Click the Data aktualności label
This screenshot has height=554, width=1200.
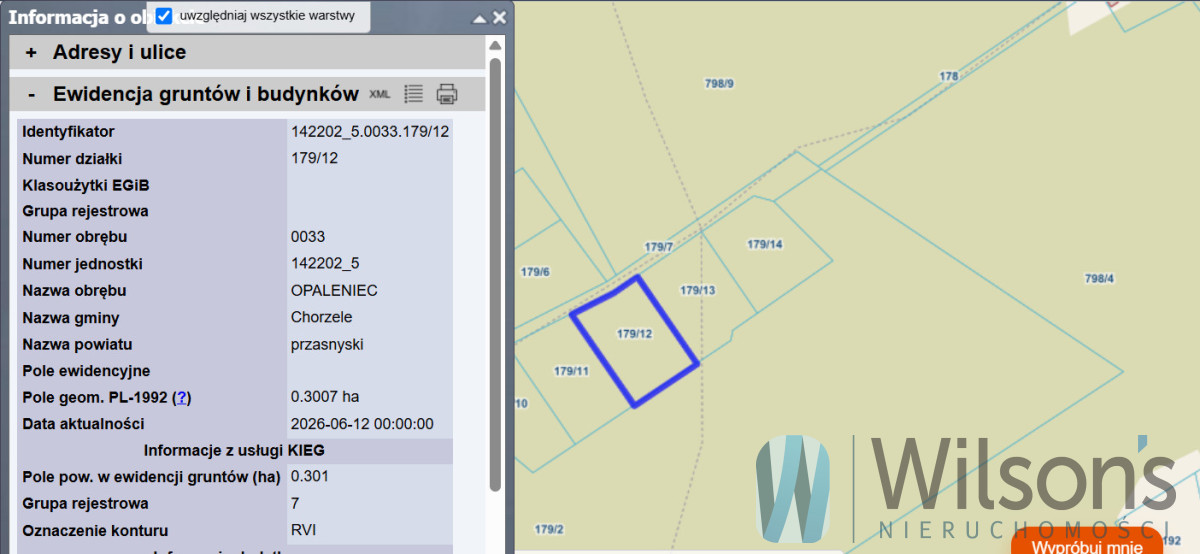pos(83,424)
